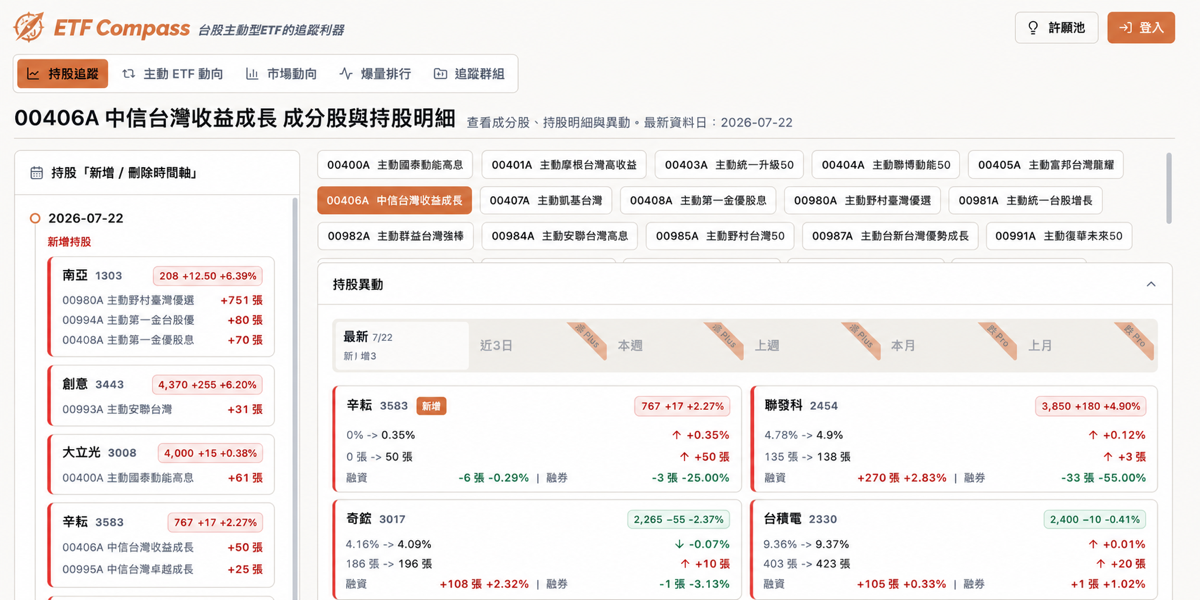Select ETF 00981A 主動統一台股增長
Viewport: 1200px width, 600px height.
click(1026, 200)
